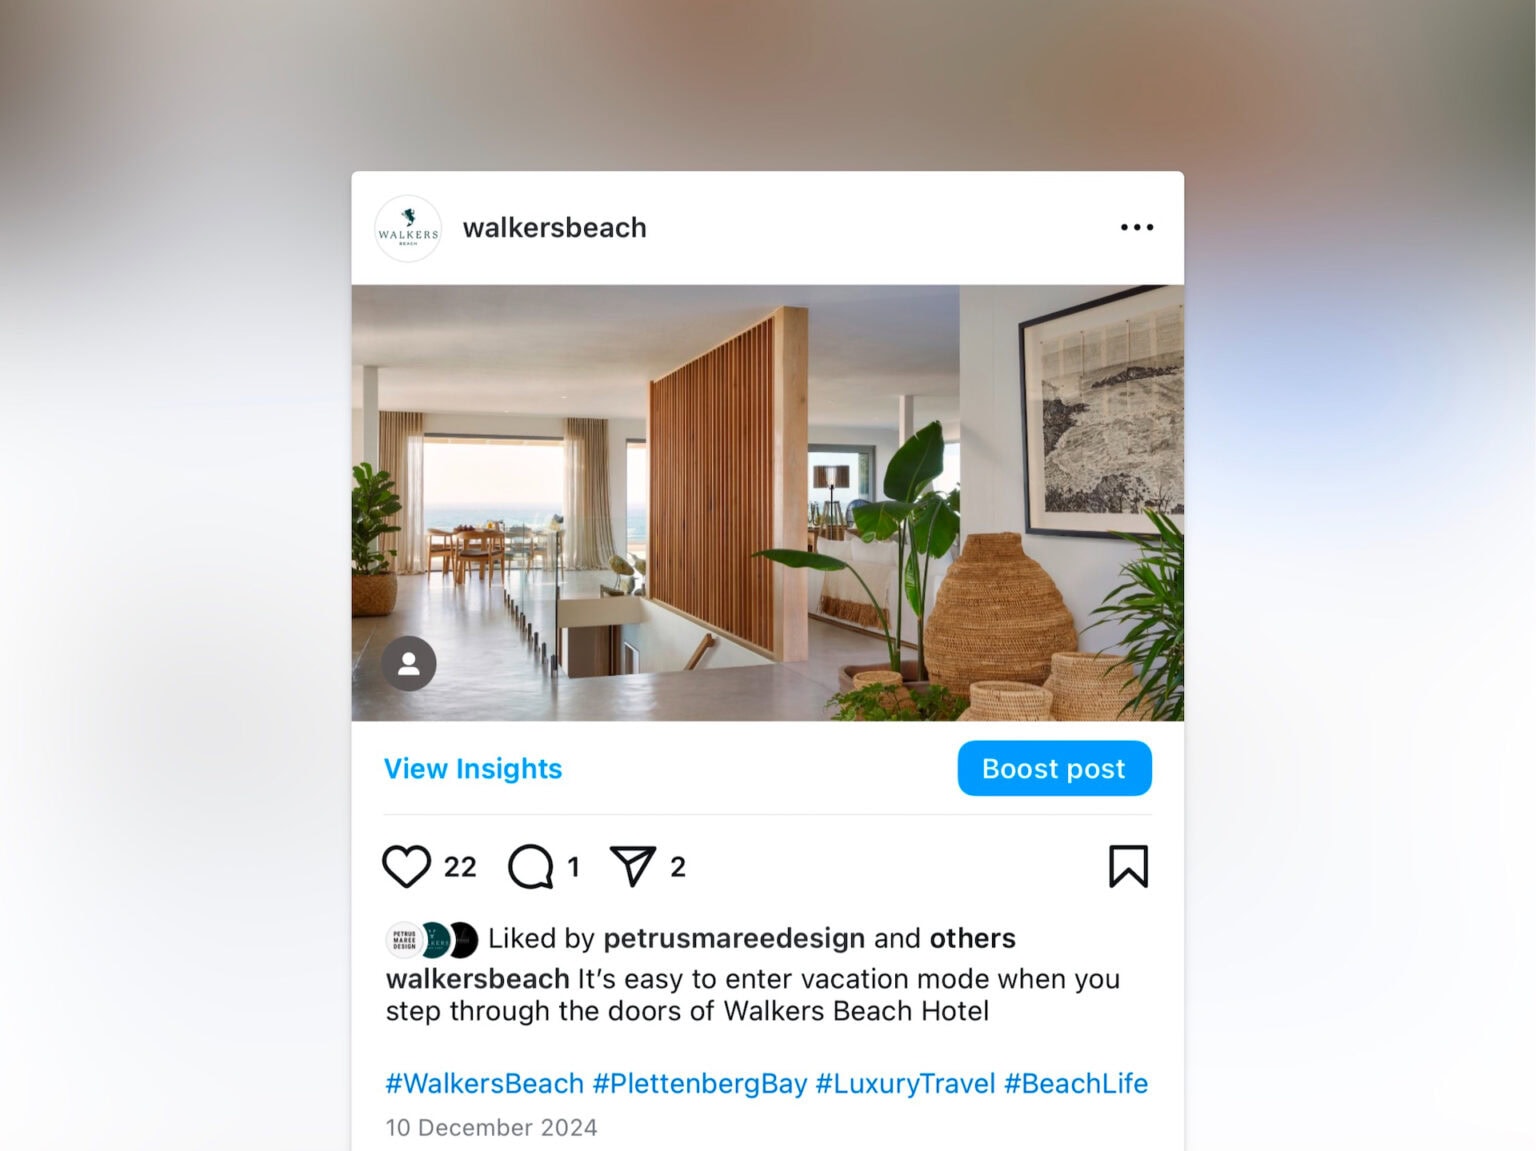Screen dimensions: 1536x1151
Task: Like the post with the heart icon
Action: (406, 866)
